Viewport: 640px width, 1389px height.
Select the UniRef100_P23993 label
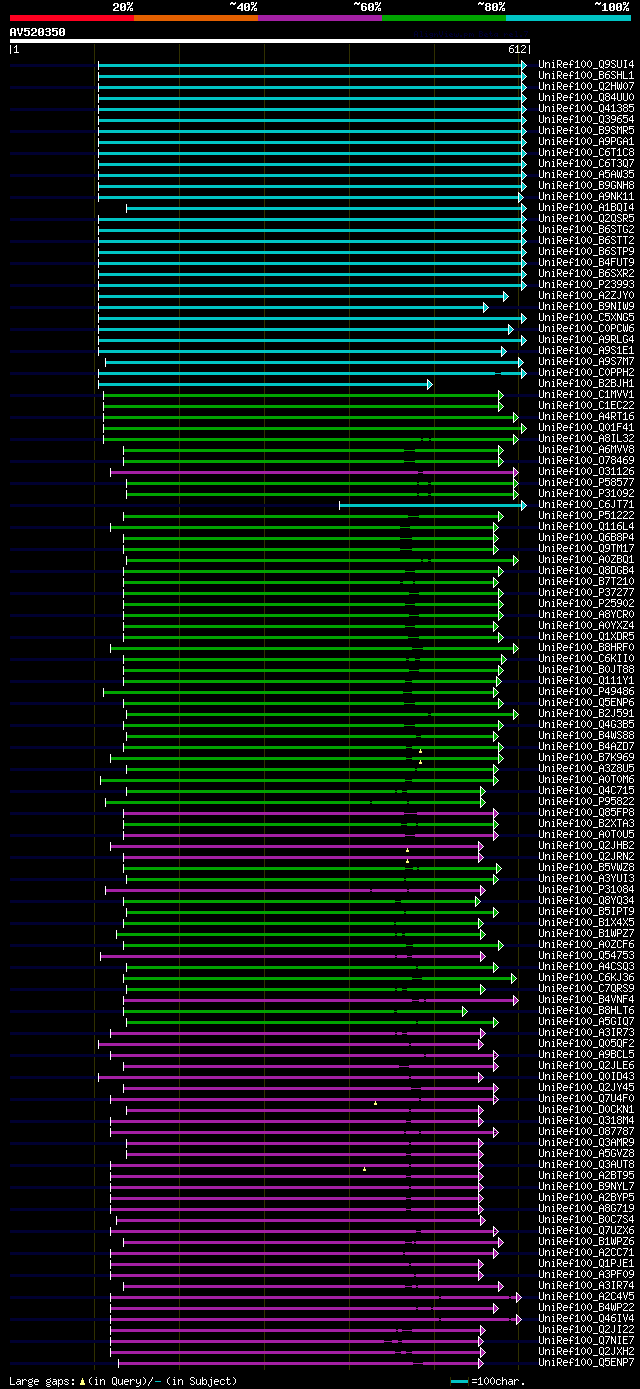586,284
